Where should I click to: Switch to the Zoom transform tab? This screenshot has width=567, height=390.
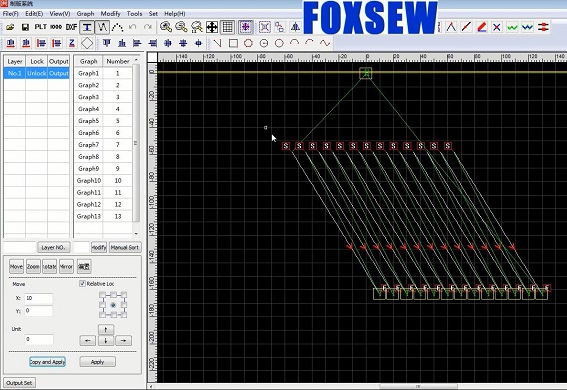33,266
